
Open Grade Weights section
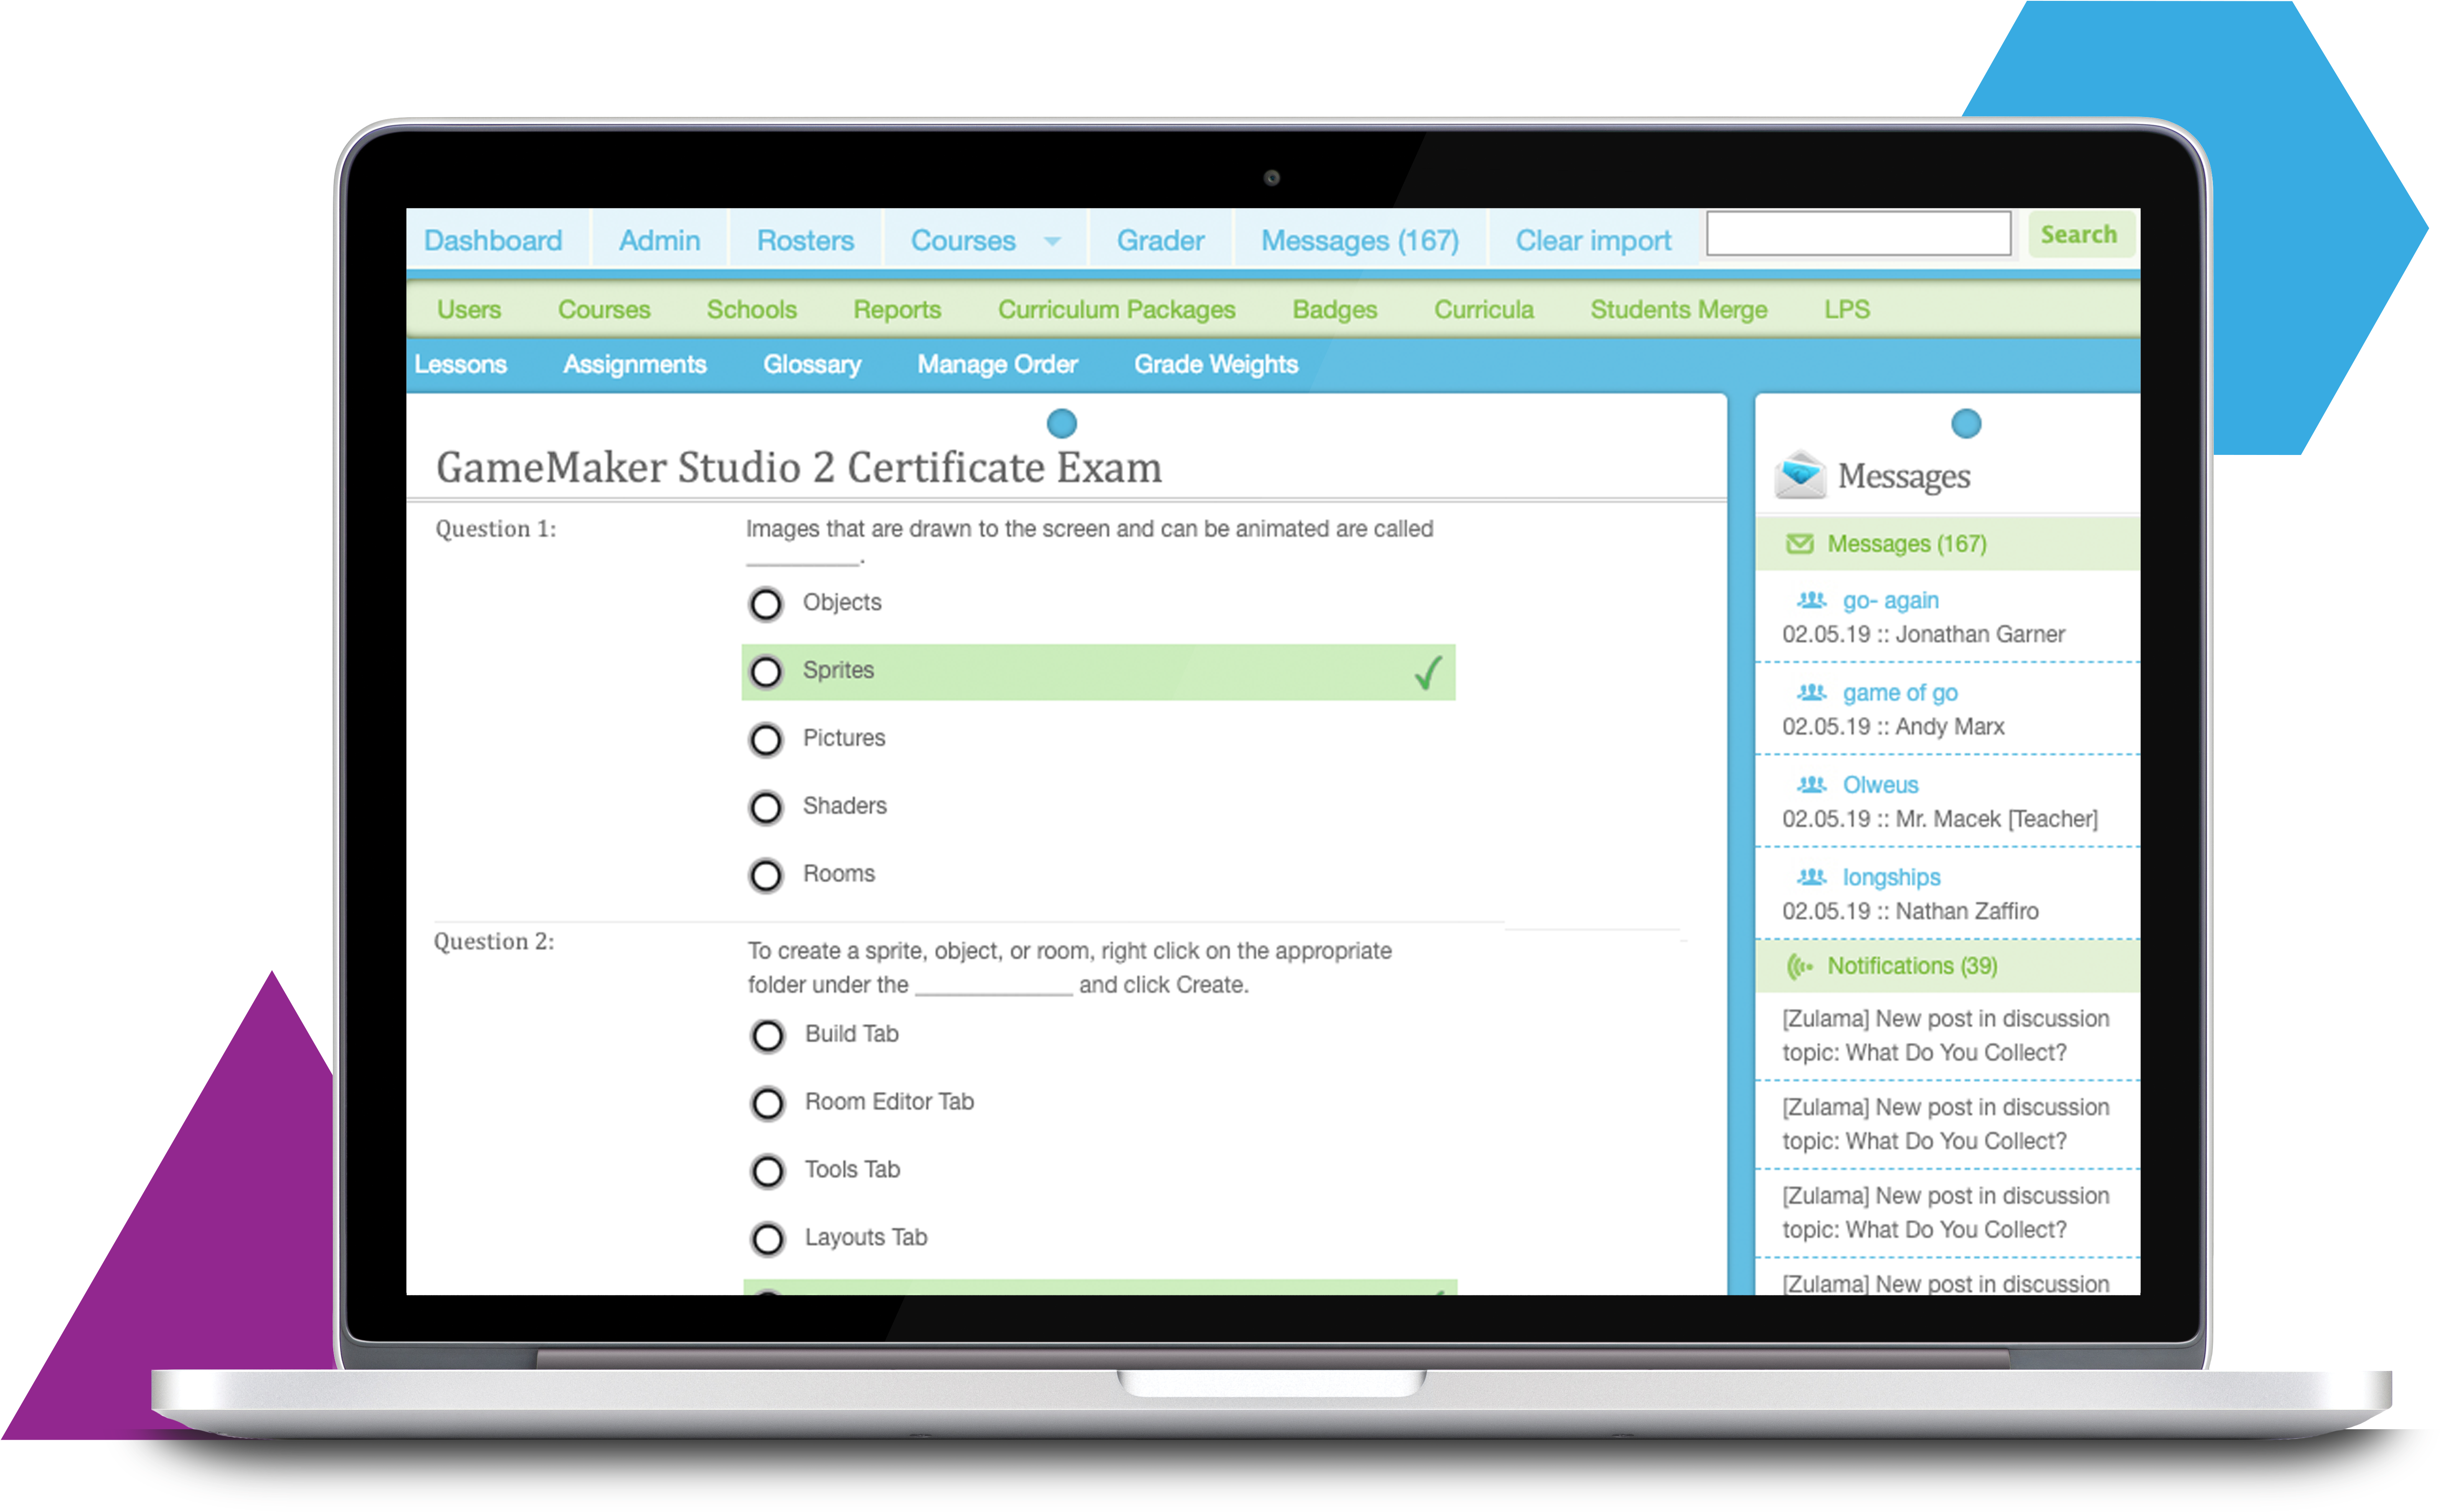click(1216, 364)
